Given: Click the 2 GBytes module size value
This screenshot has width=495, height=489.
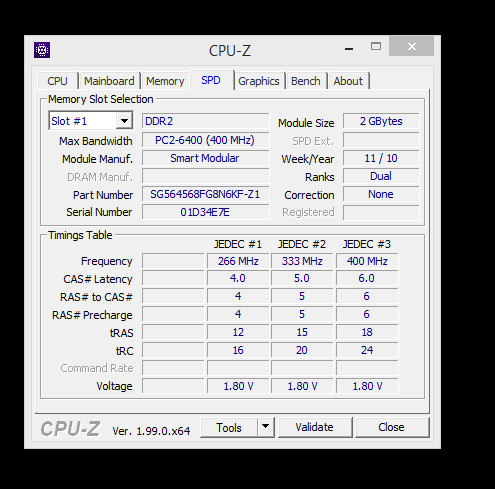Looking at the screenshot, I should pyautogui.click(x=381, y=121).
